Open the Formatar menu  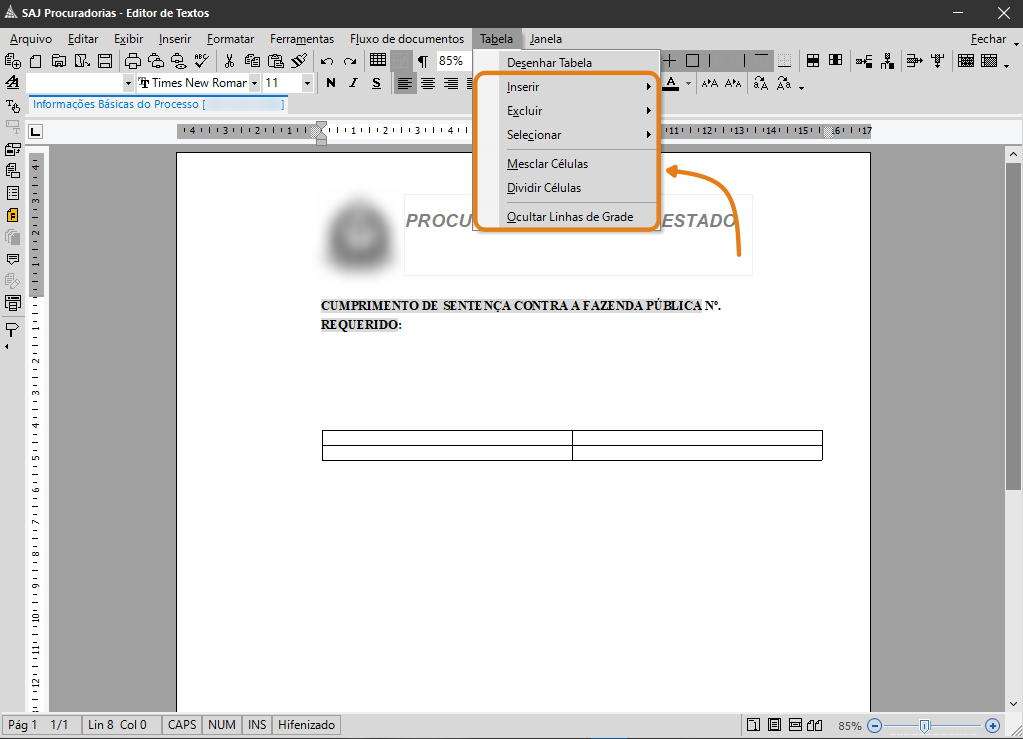[230, 39]
